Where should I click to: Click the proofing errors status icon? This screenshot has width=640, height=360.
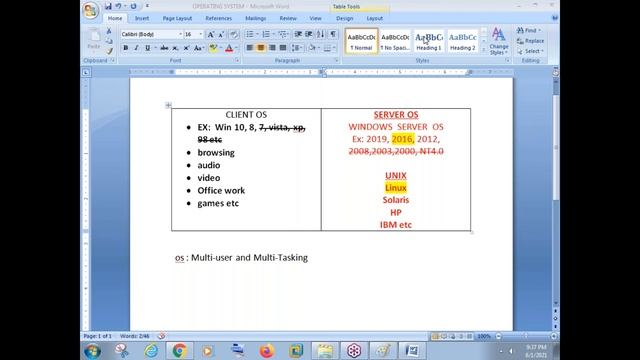pos(161,336)
